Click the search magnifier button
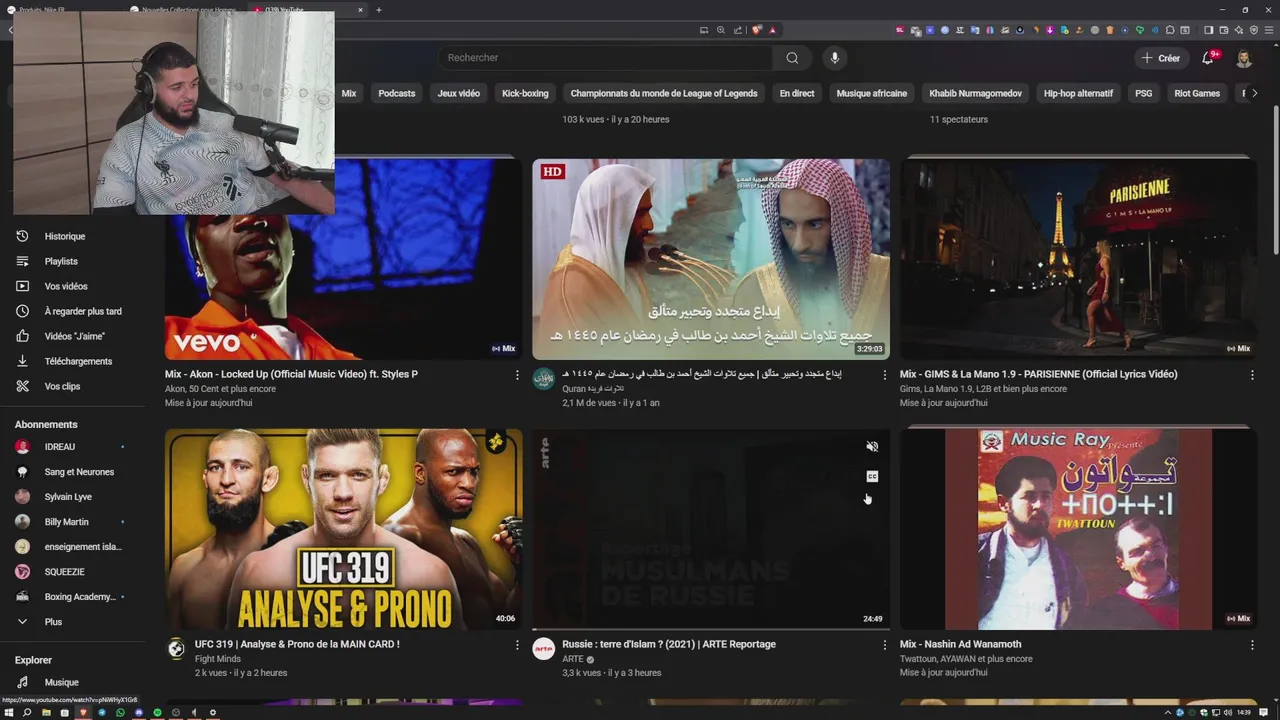This screenshot has width=1280, height=720. (x=792, y=58)
